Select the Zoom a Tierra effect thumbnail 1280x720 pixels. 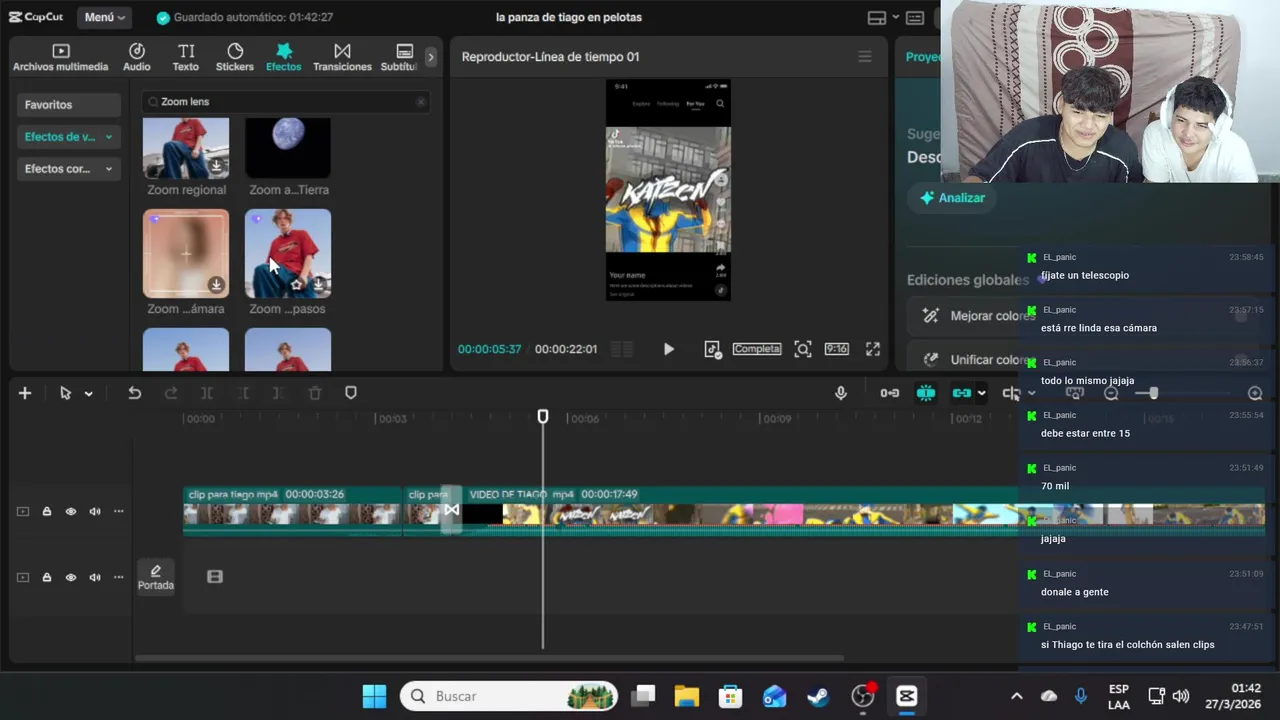coord(288,147)
